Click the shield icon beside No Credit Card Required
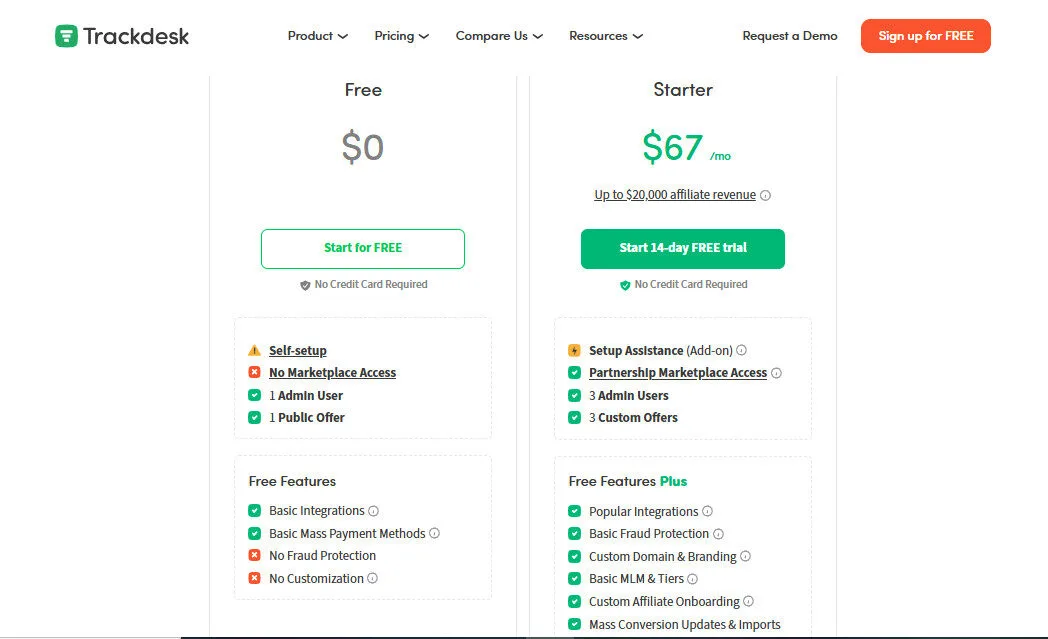Screen dimensions: 1048x639 pyautogui.click(x=304, y=284)
